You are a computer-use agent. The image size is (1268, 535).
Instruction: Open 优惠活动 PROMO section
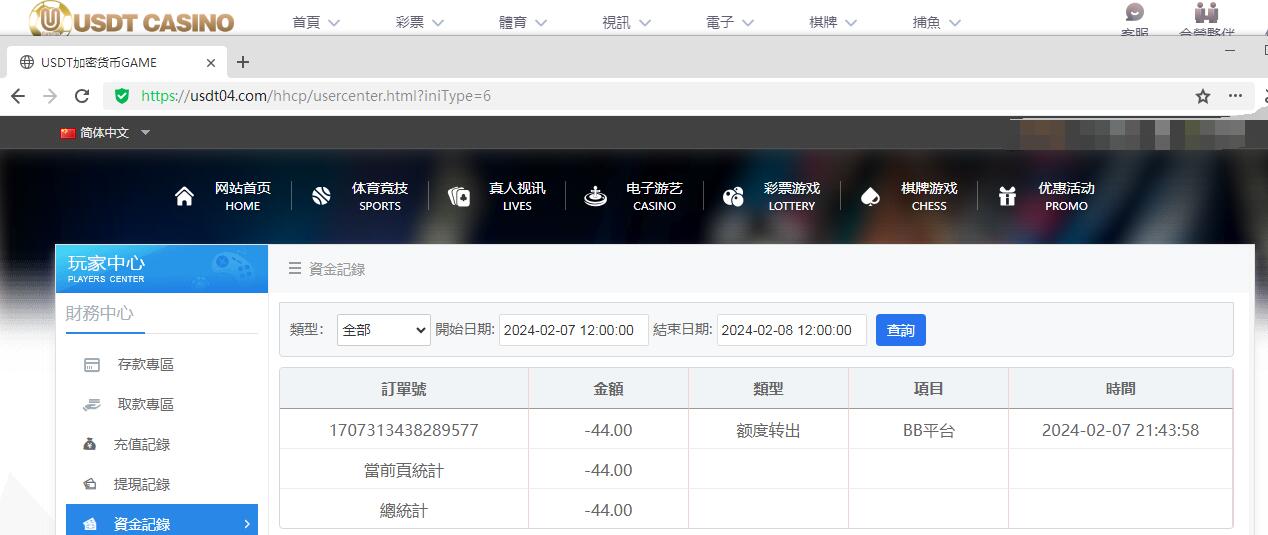tap(1066, 196)
